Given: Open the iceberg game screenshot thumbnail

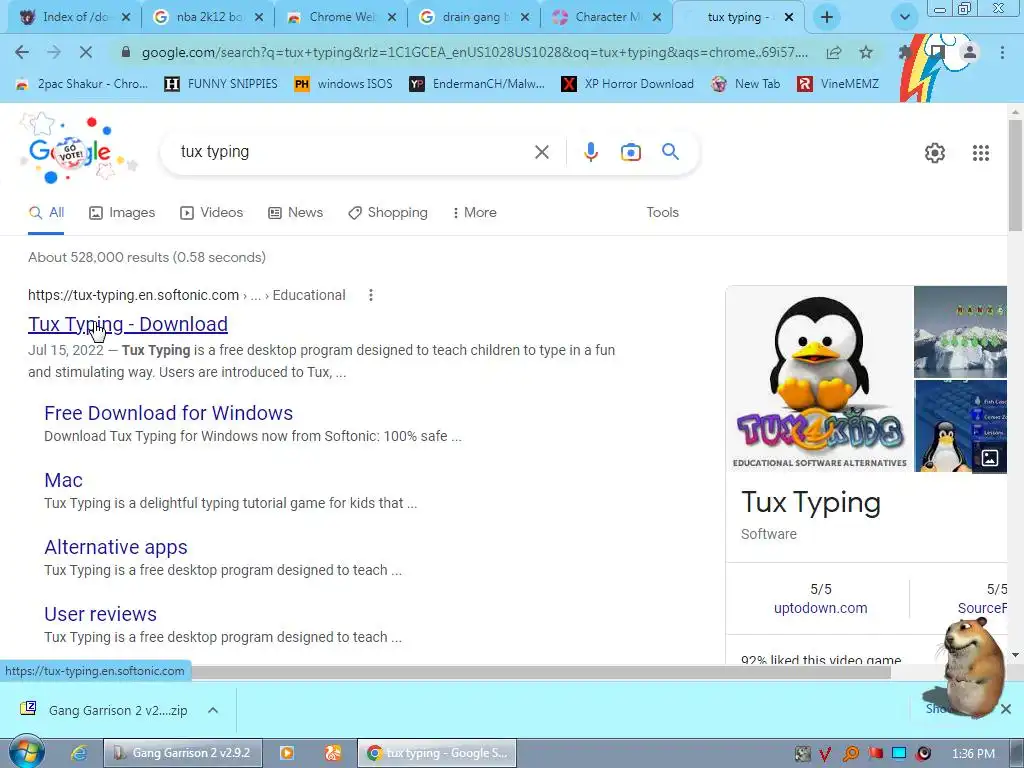Looking at the screenshot, I should (x=960, y=332).
